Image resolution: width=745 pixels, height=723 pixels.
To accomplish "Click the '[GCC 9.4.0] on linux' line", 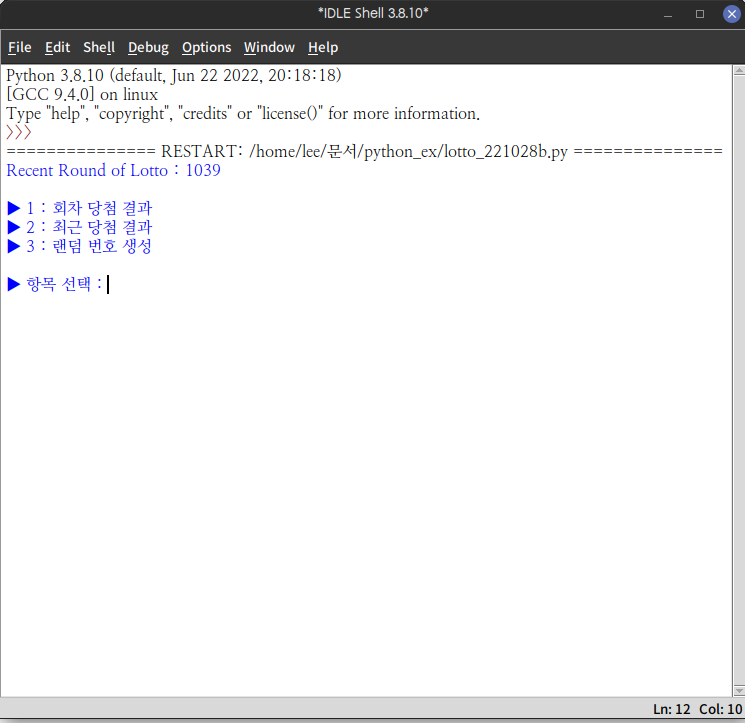I will [82, 94].
